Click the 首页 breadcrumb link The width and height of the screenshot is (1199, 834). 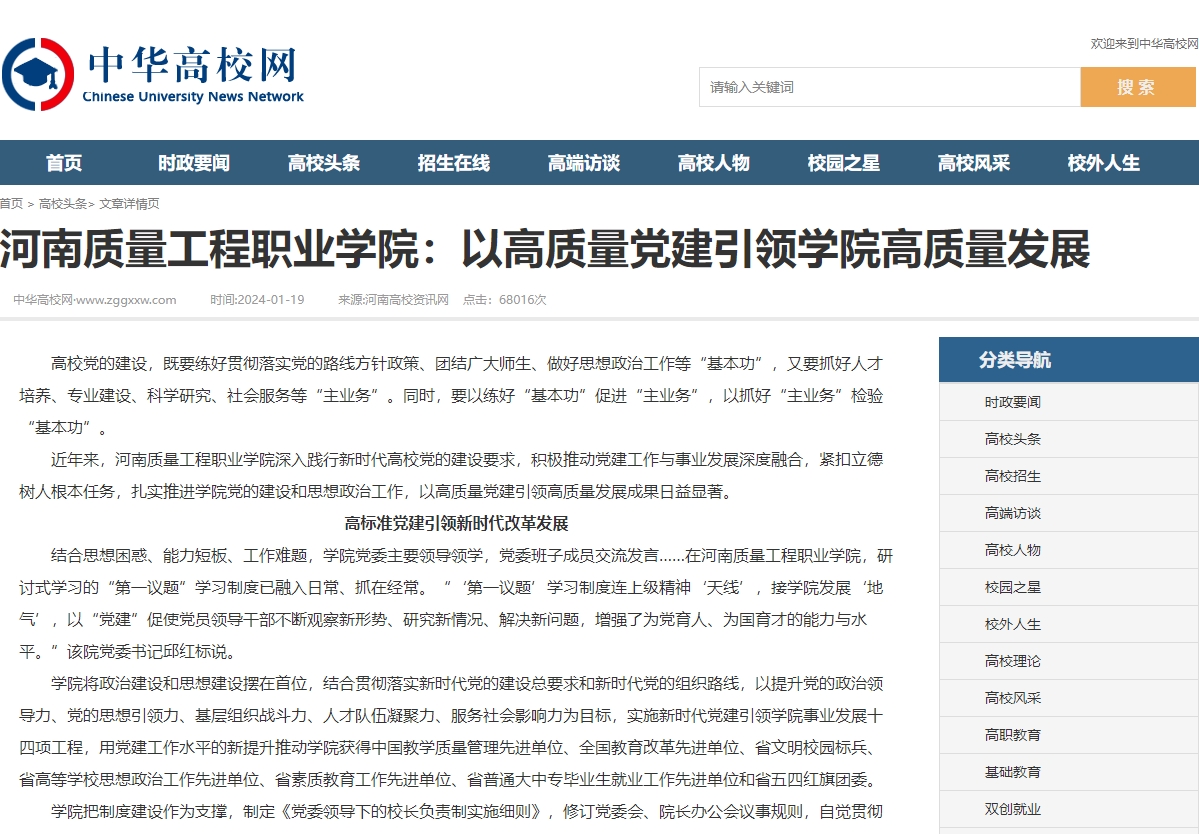coord(11,204)
